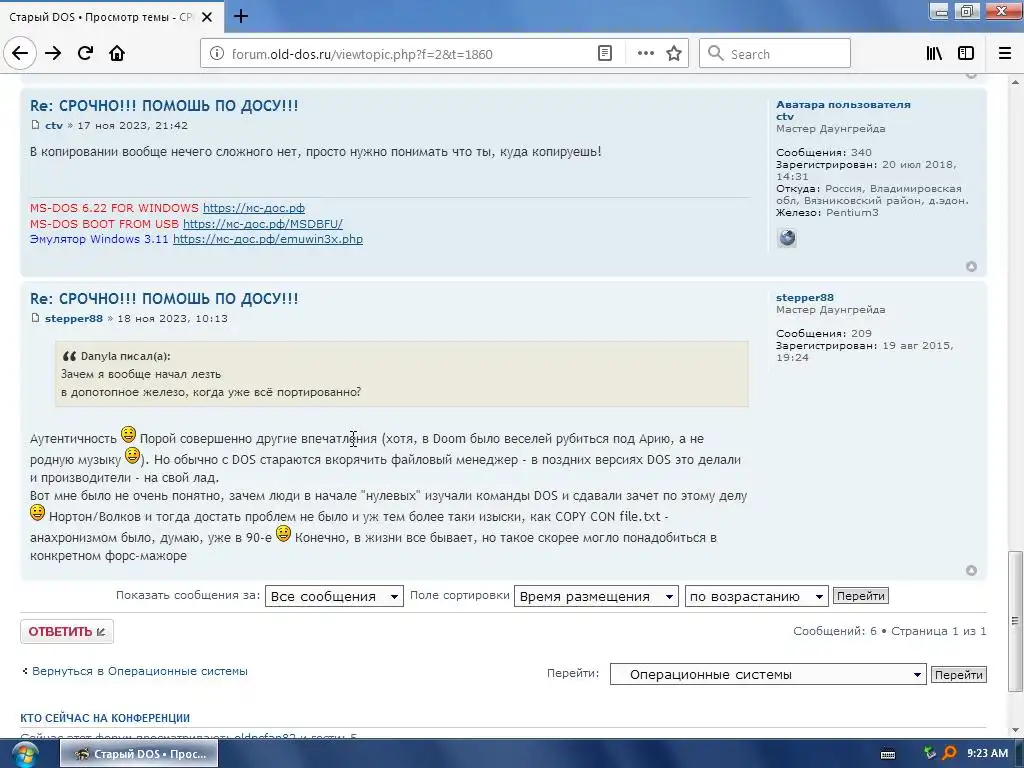Open the мс-дос.рф/MSDBFU/ link
The image size is (1024, 768).
(x=263, y=223)
